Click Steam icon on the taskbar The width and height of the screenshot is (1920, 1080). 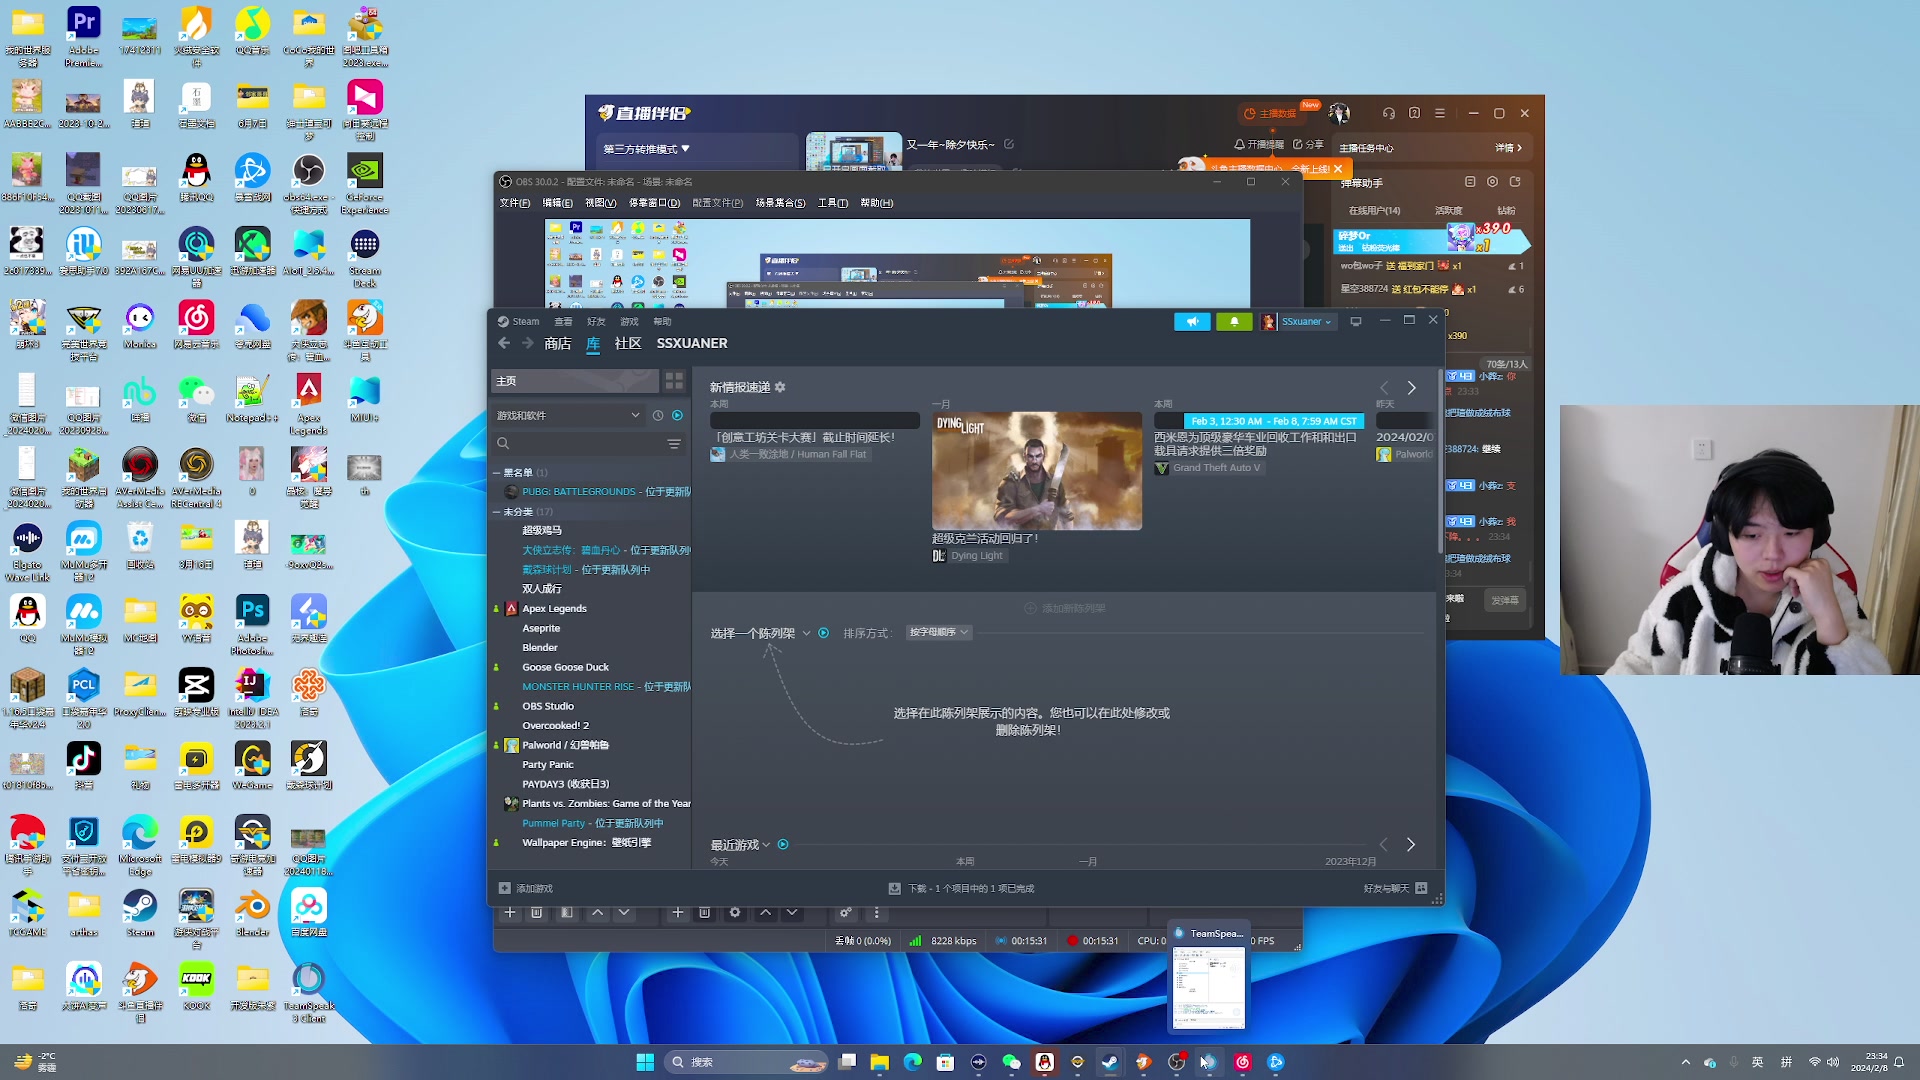pyautogui.click(x=1110, y=1062)
